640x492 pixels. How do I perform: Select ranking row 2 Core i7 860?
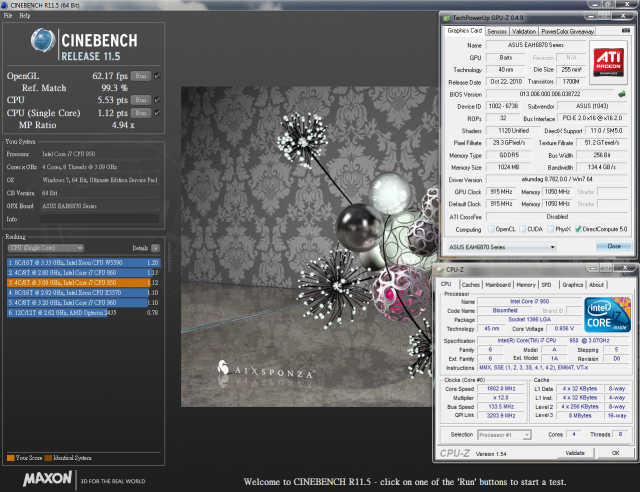click(x=83, y=272)
